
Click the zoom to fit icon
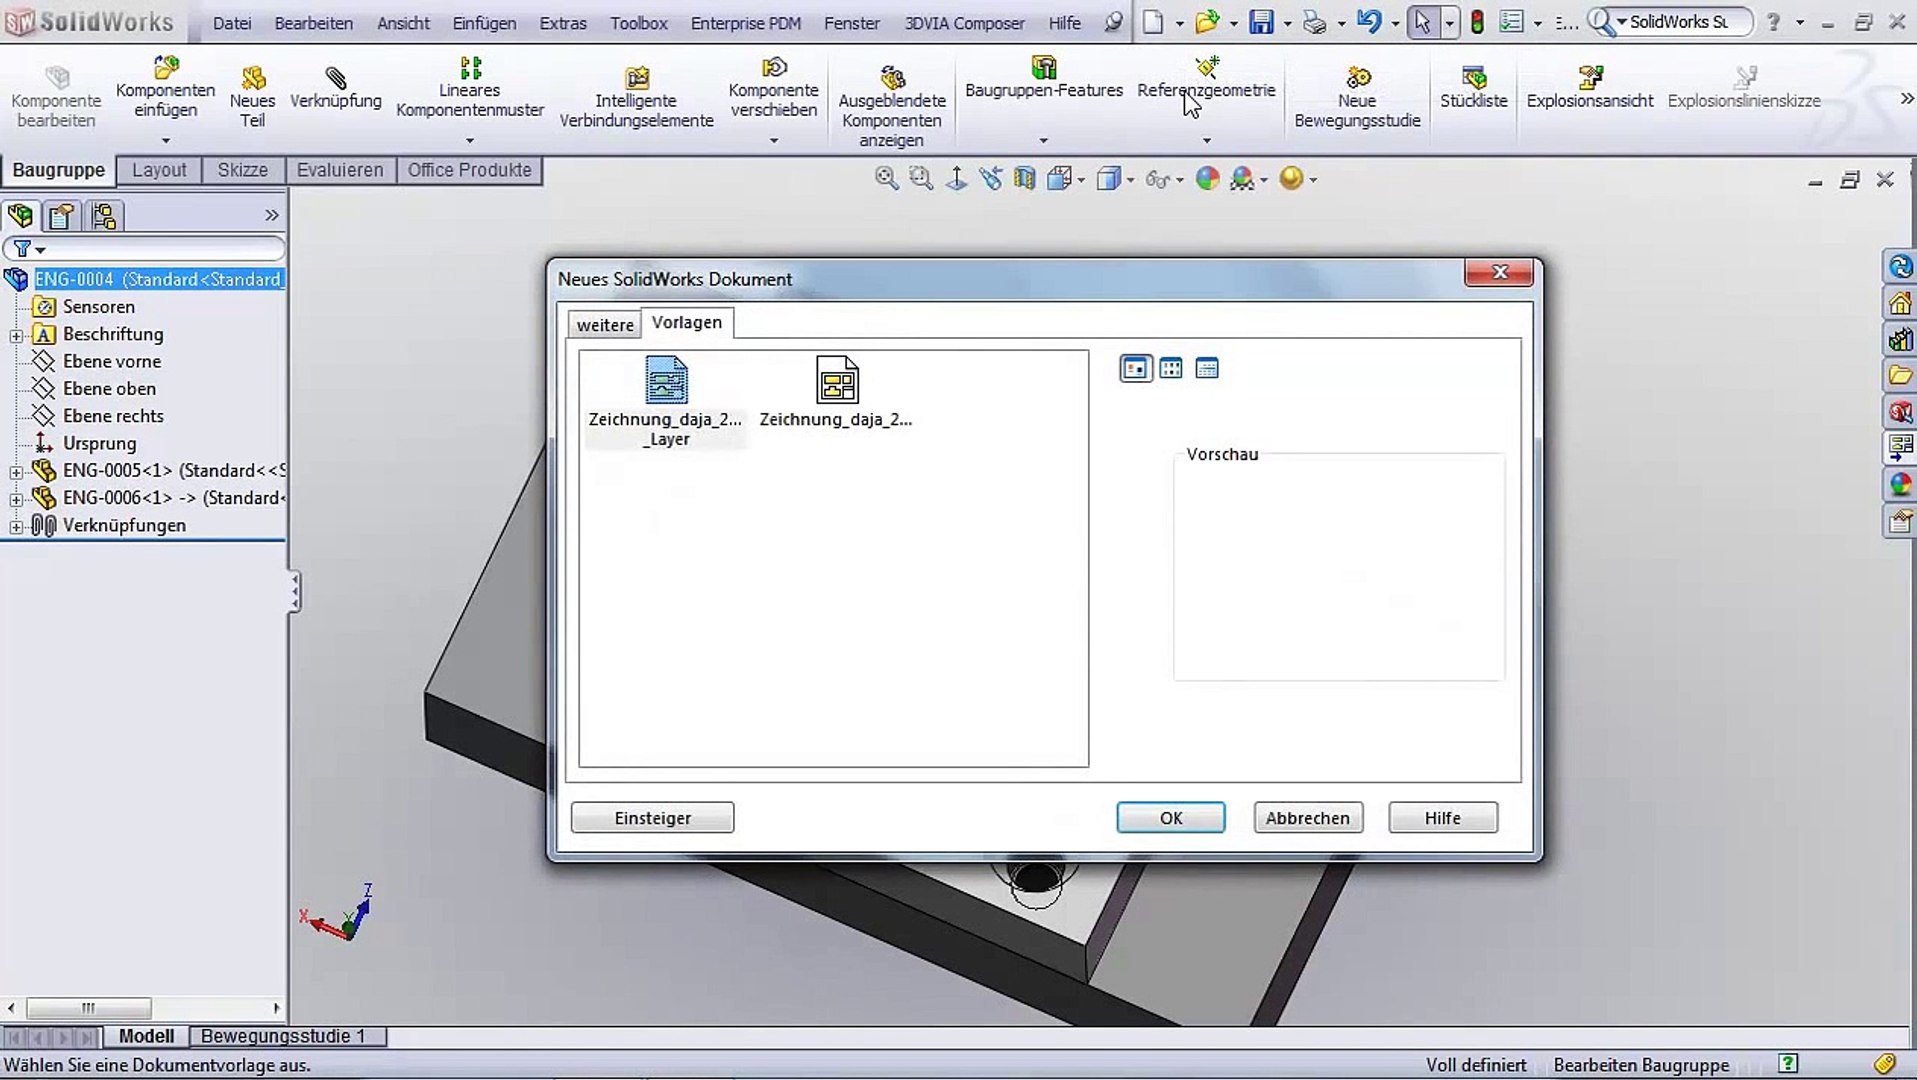pyautogui.click(x=886, y=179)
